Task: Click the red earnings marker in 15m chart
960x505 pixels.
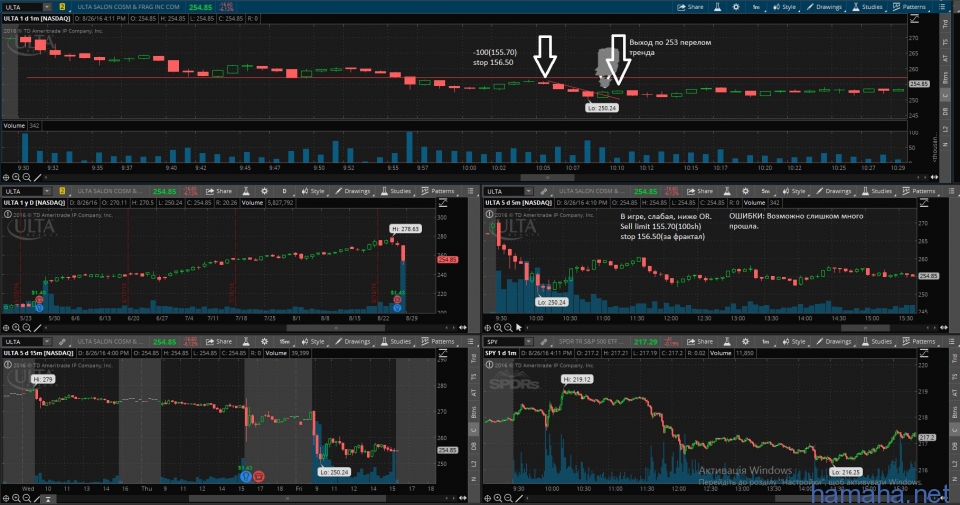Action: click(258, 476)
